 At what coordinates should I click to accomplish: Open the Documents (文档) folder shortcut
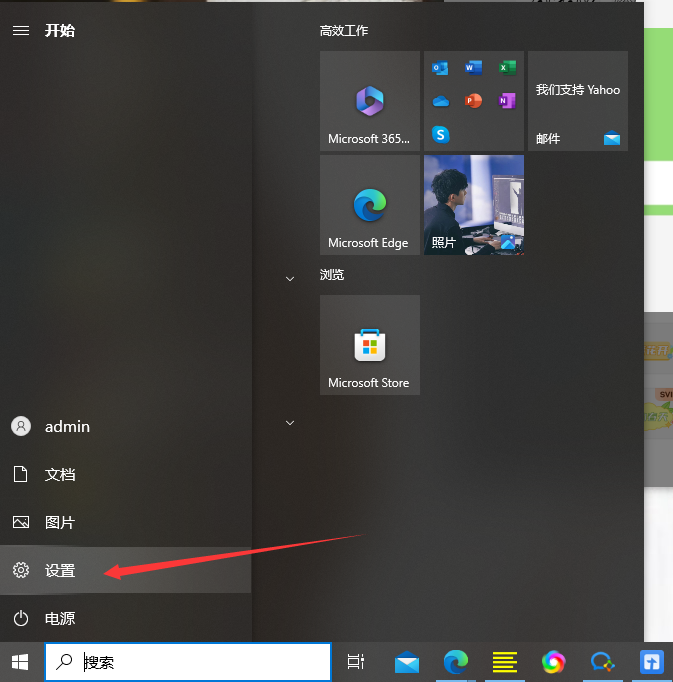[60, 475]
